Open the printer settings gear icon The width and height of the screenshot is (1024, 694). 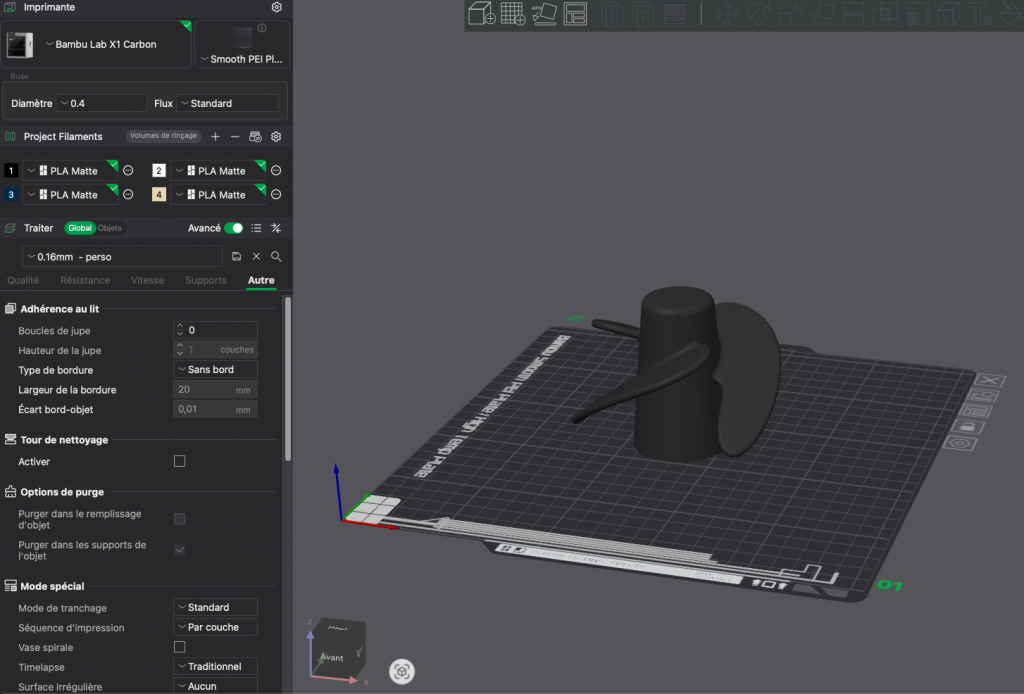[x=277, y=7]
